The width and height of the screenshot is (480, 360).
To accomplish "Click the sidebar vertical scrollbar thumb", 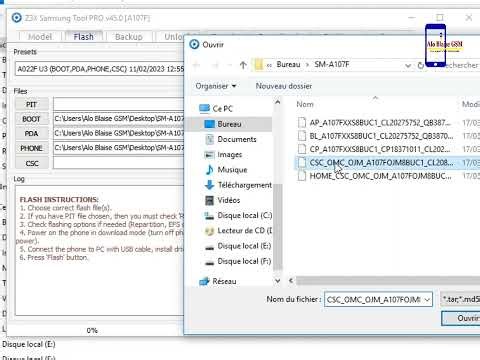I will coord(278,227).
